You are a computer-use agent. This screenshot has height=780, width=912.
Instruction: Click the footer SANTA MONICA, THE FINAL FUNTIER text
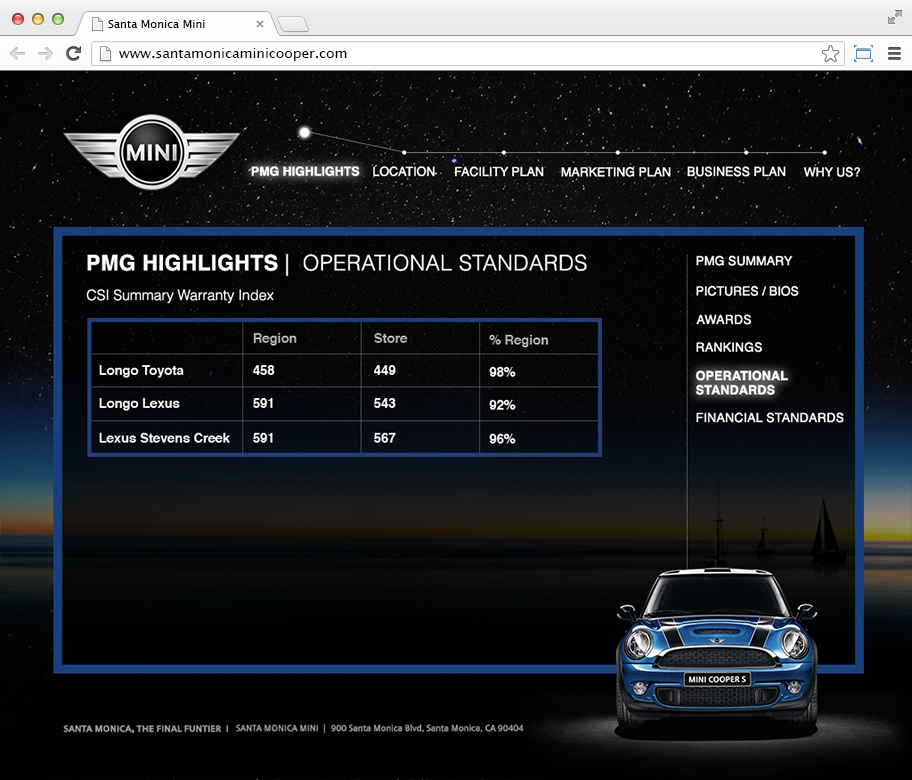[142, 728]
